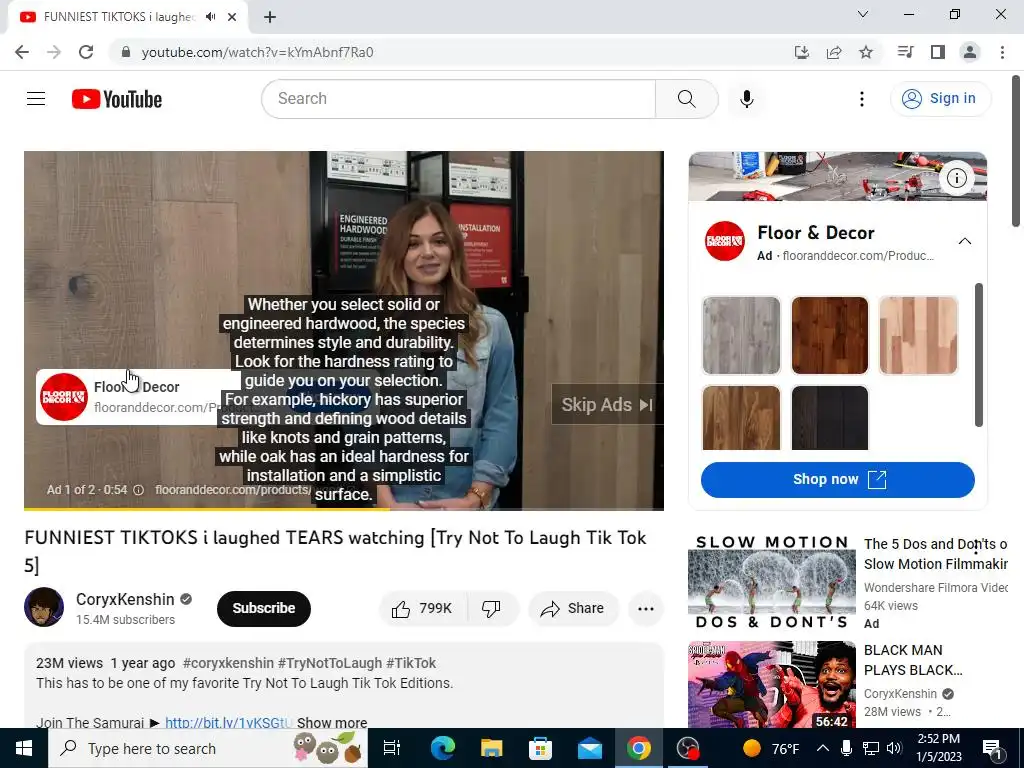This screenshot has width=1024, height=768.
Task: Open the tab search chevron in title bar
Action: (863, 14)
